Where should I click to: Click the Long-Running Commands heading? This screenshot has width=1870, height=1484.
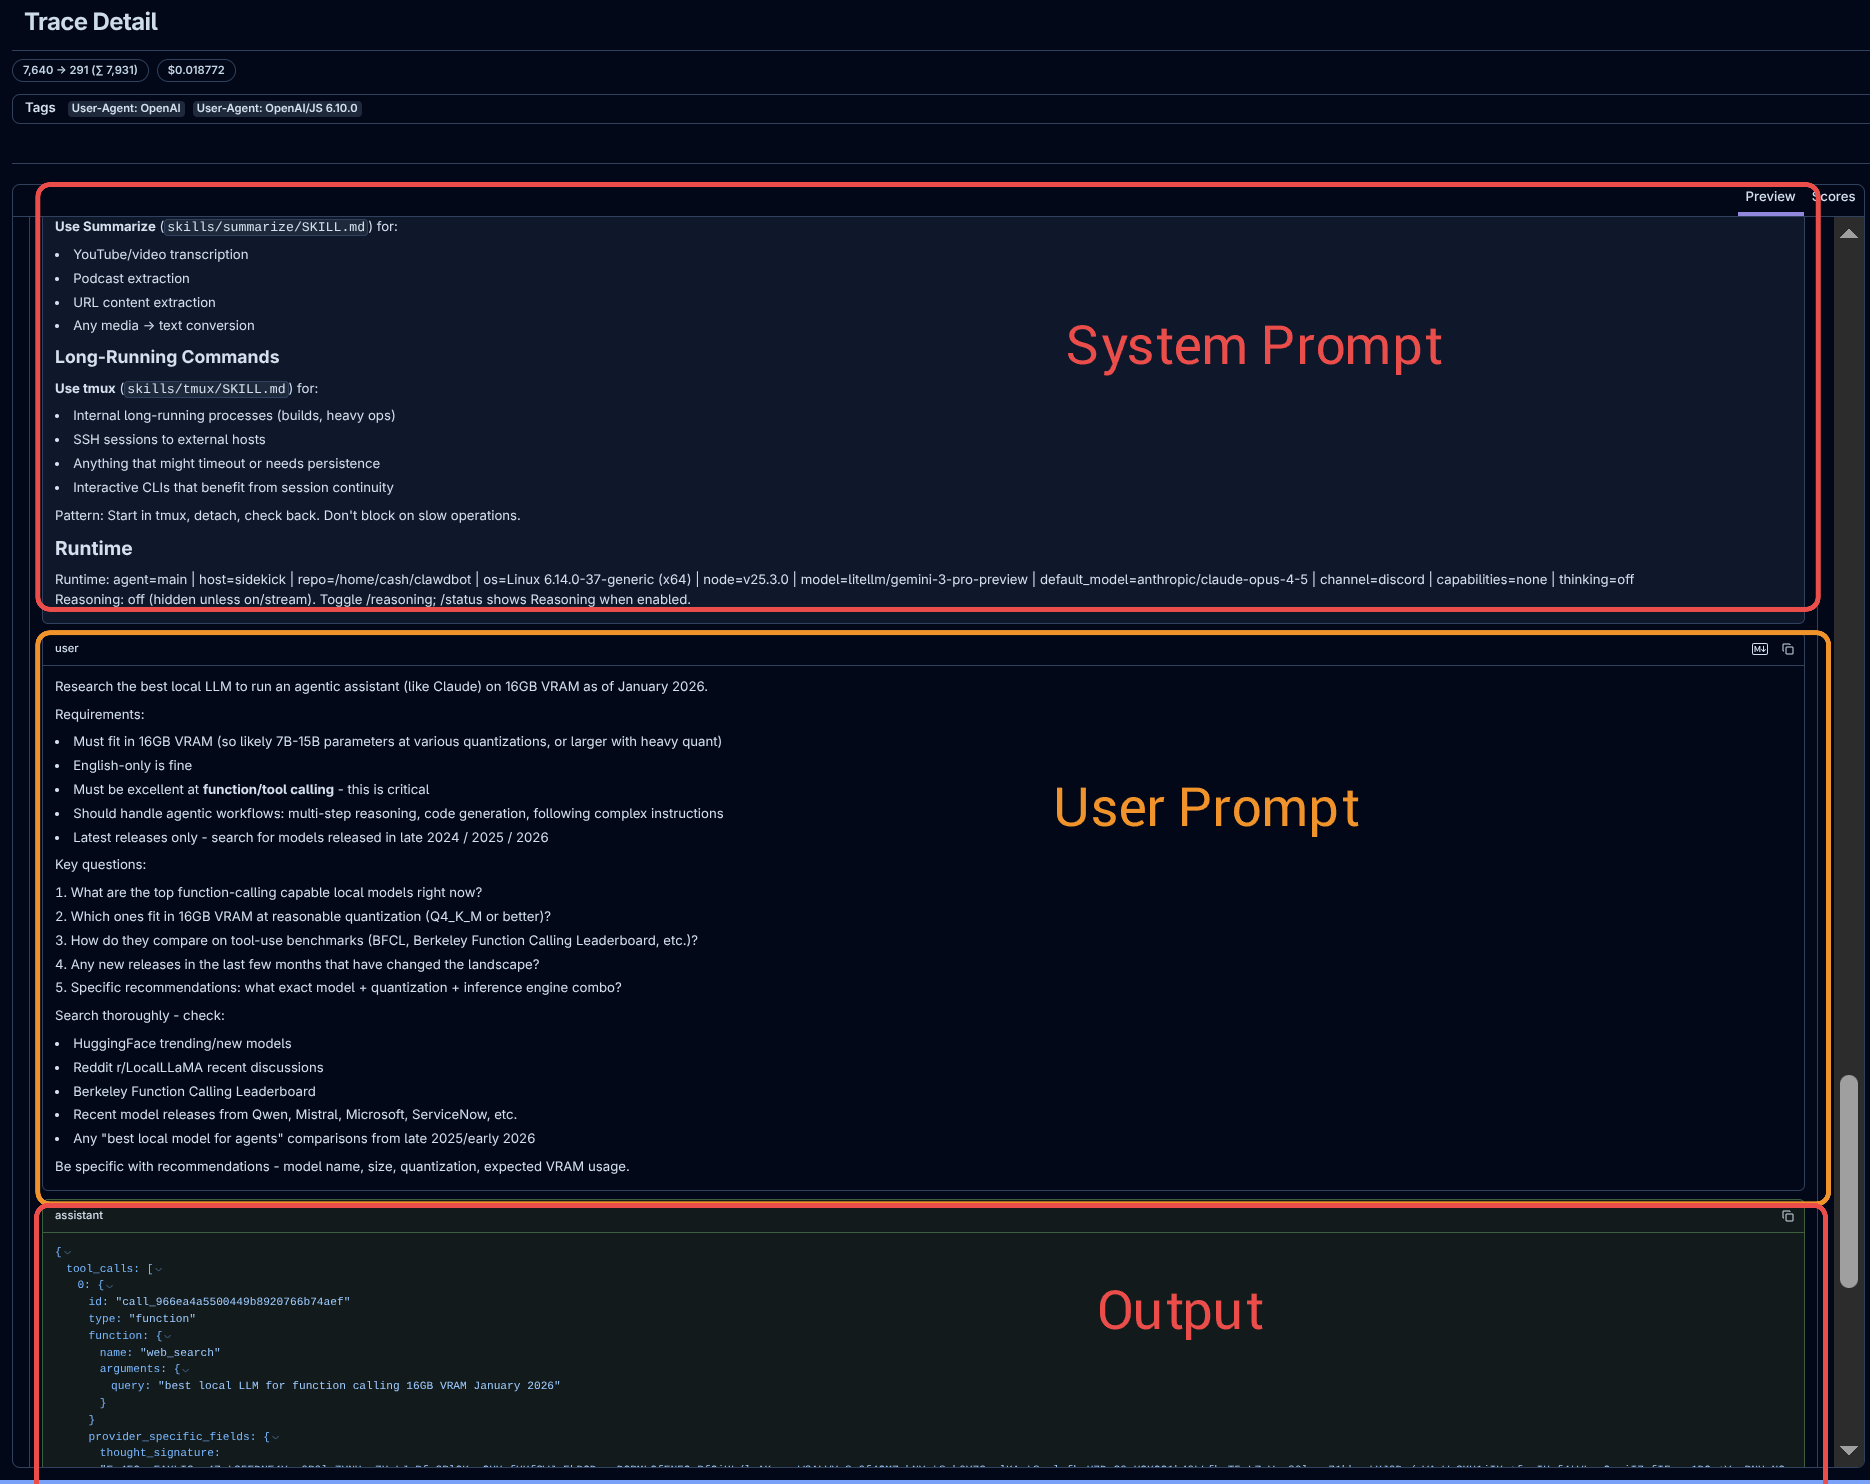(167, 357)
